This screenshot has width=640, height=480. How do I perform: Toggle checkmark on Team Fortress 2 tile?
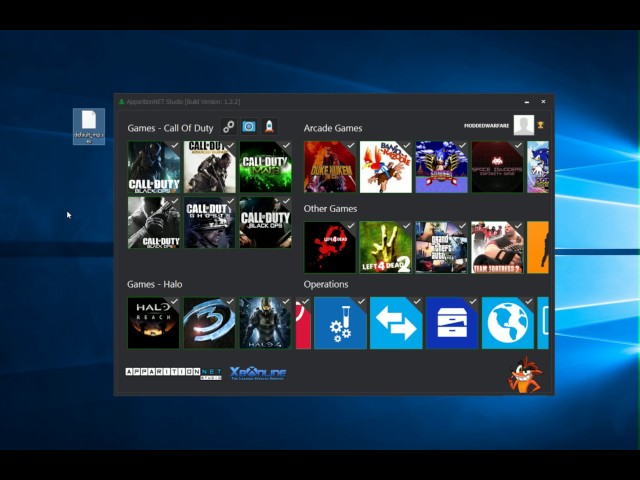[x=518, y=226]
